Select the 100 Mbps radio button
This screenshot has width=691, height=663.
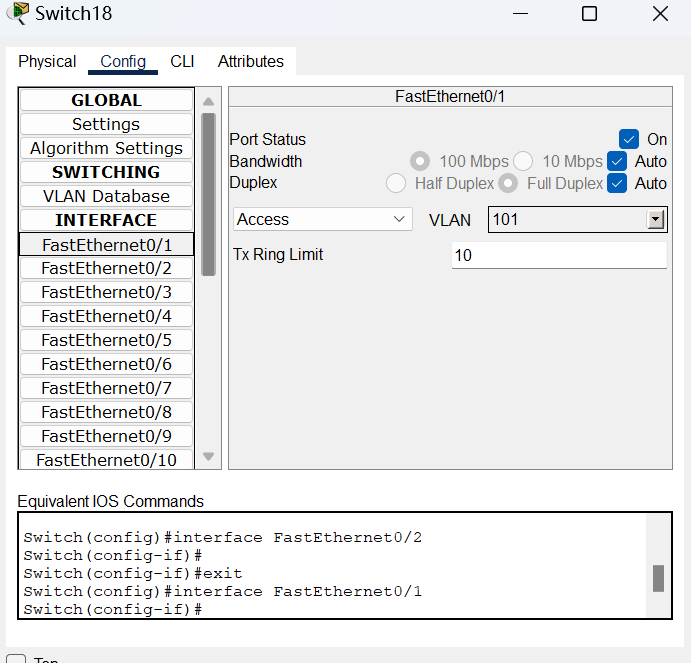pyautogui.click(x=420, y=161)
